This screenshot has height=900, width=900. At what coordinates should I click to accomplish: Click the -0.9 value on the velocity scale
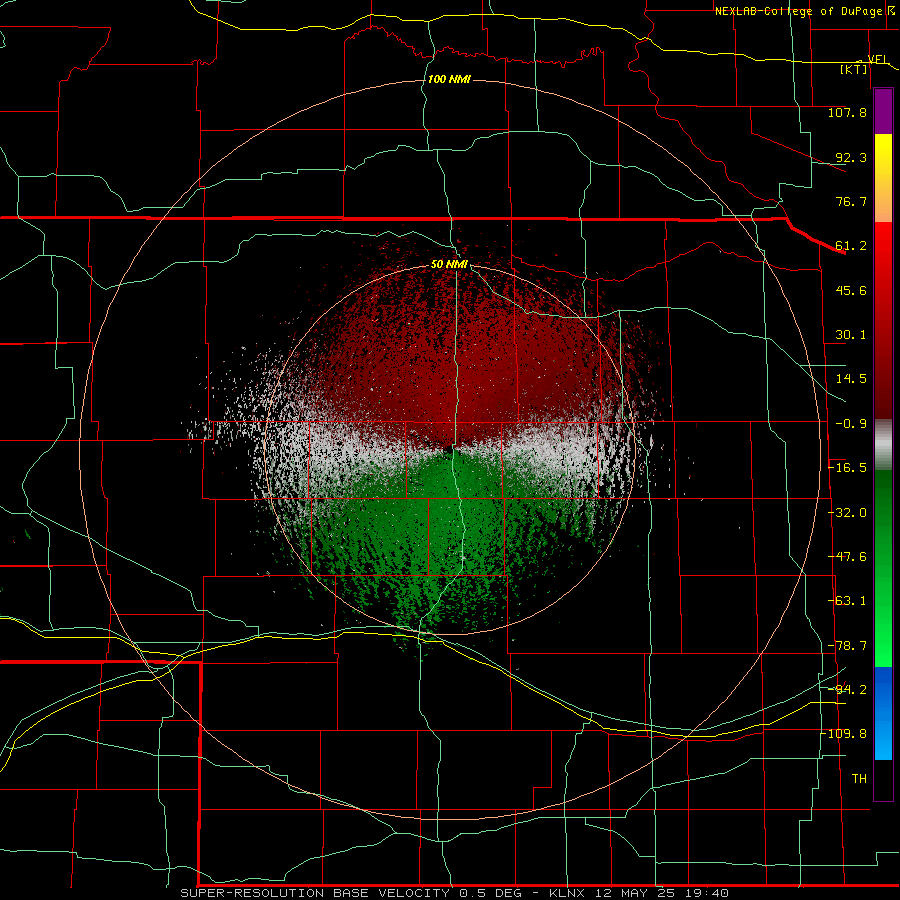[x=851, y=424]
